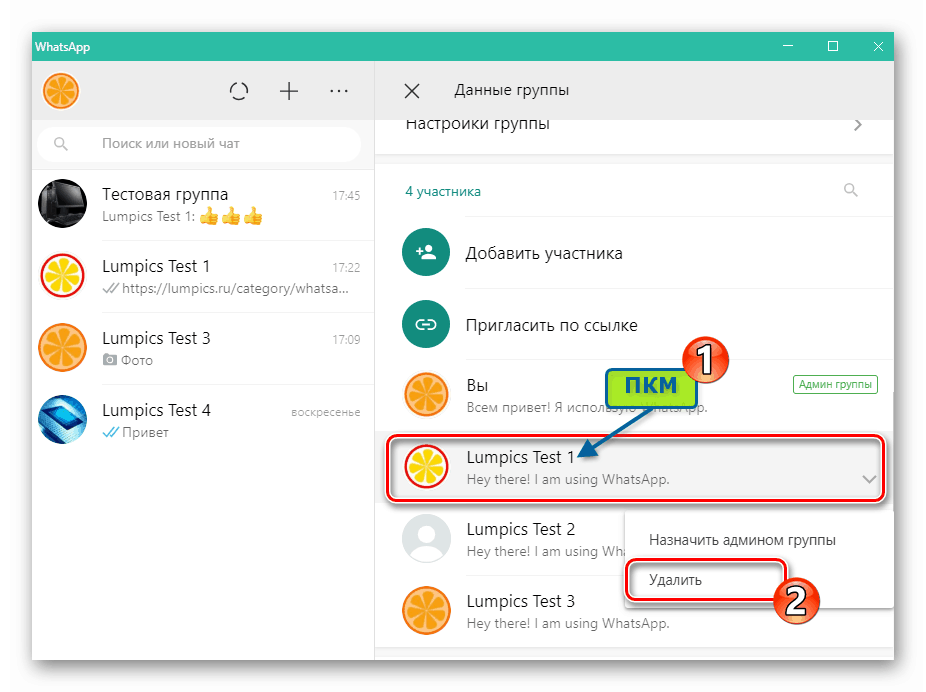Image resolution: width=926 pixels, height=692 pixels.
Task: Click the Lumpics Test 3 orange avatar in the chat list
Action: [63, 348]
